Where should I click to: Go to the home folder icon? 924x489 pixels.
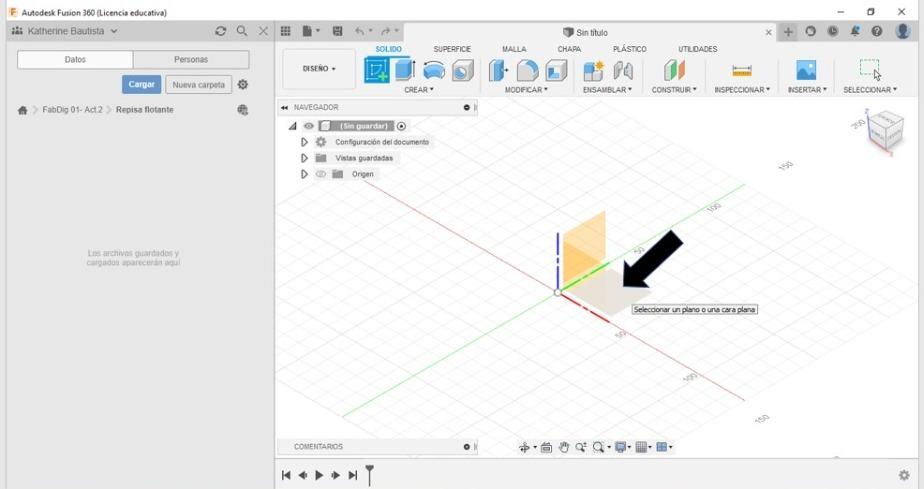point(22,110)
